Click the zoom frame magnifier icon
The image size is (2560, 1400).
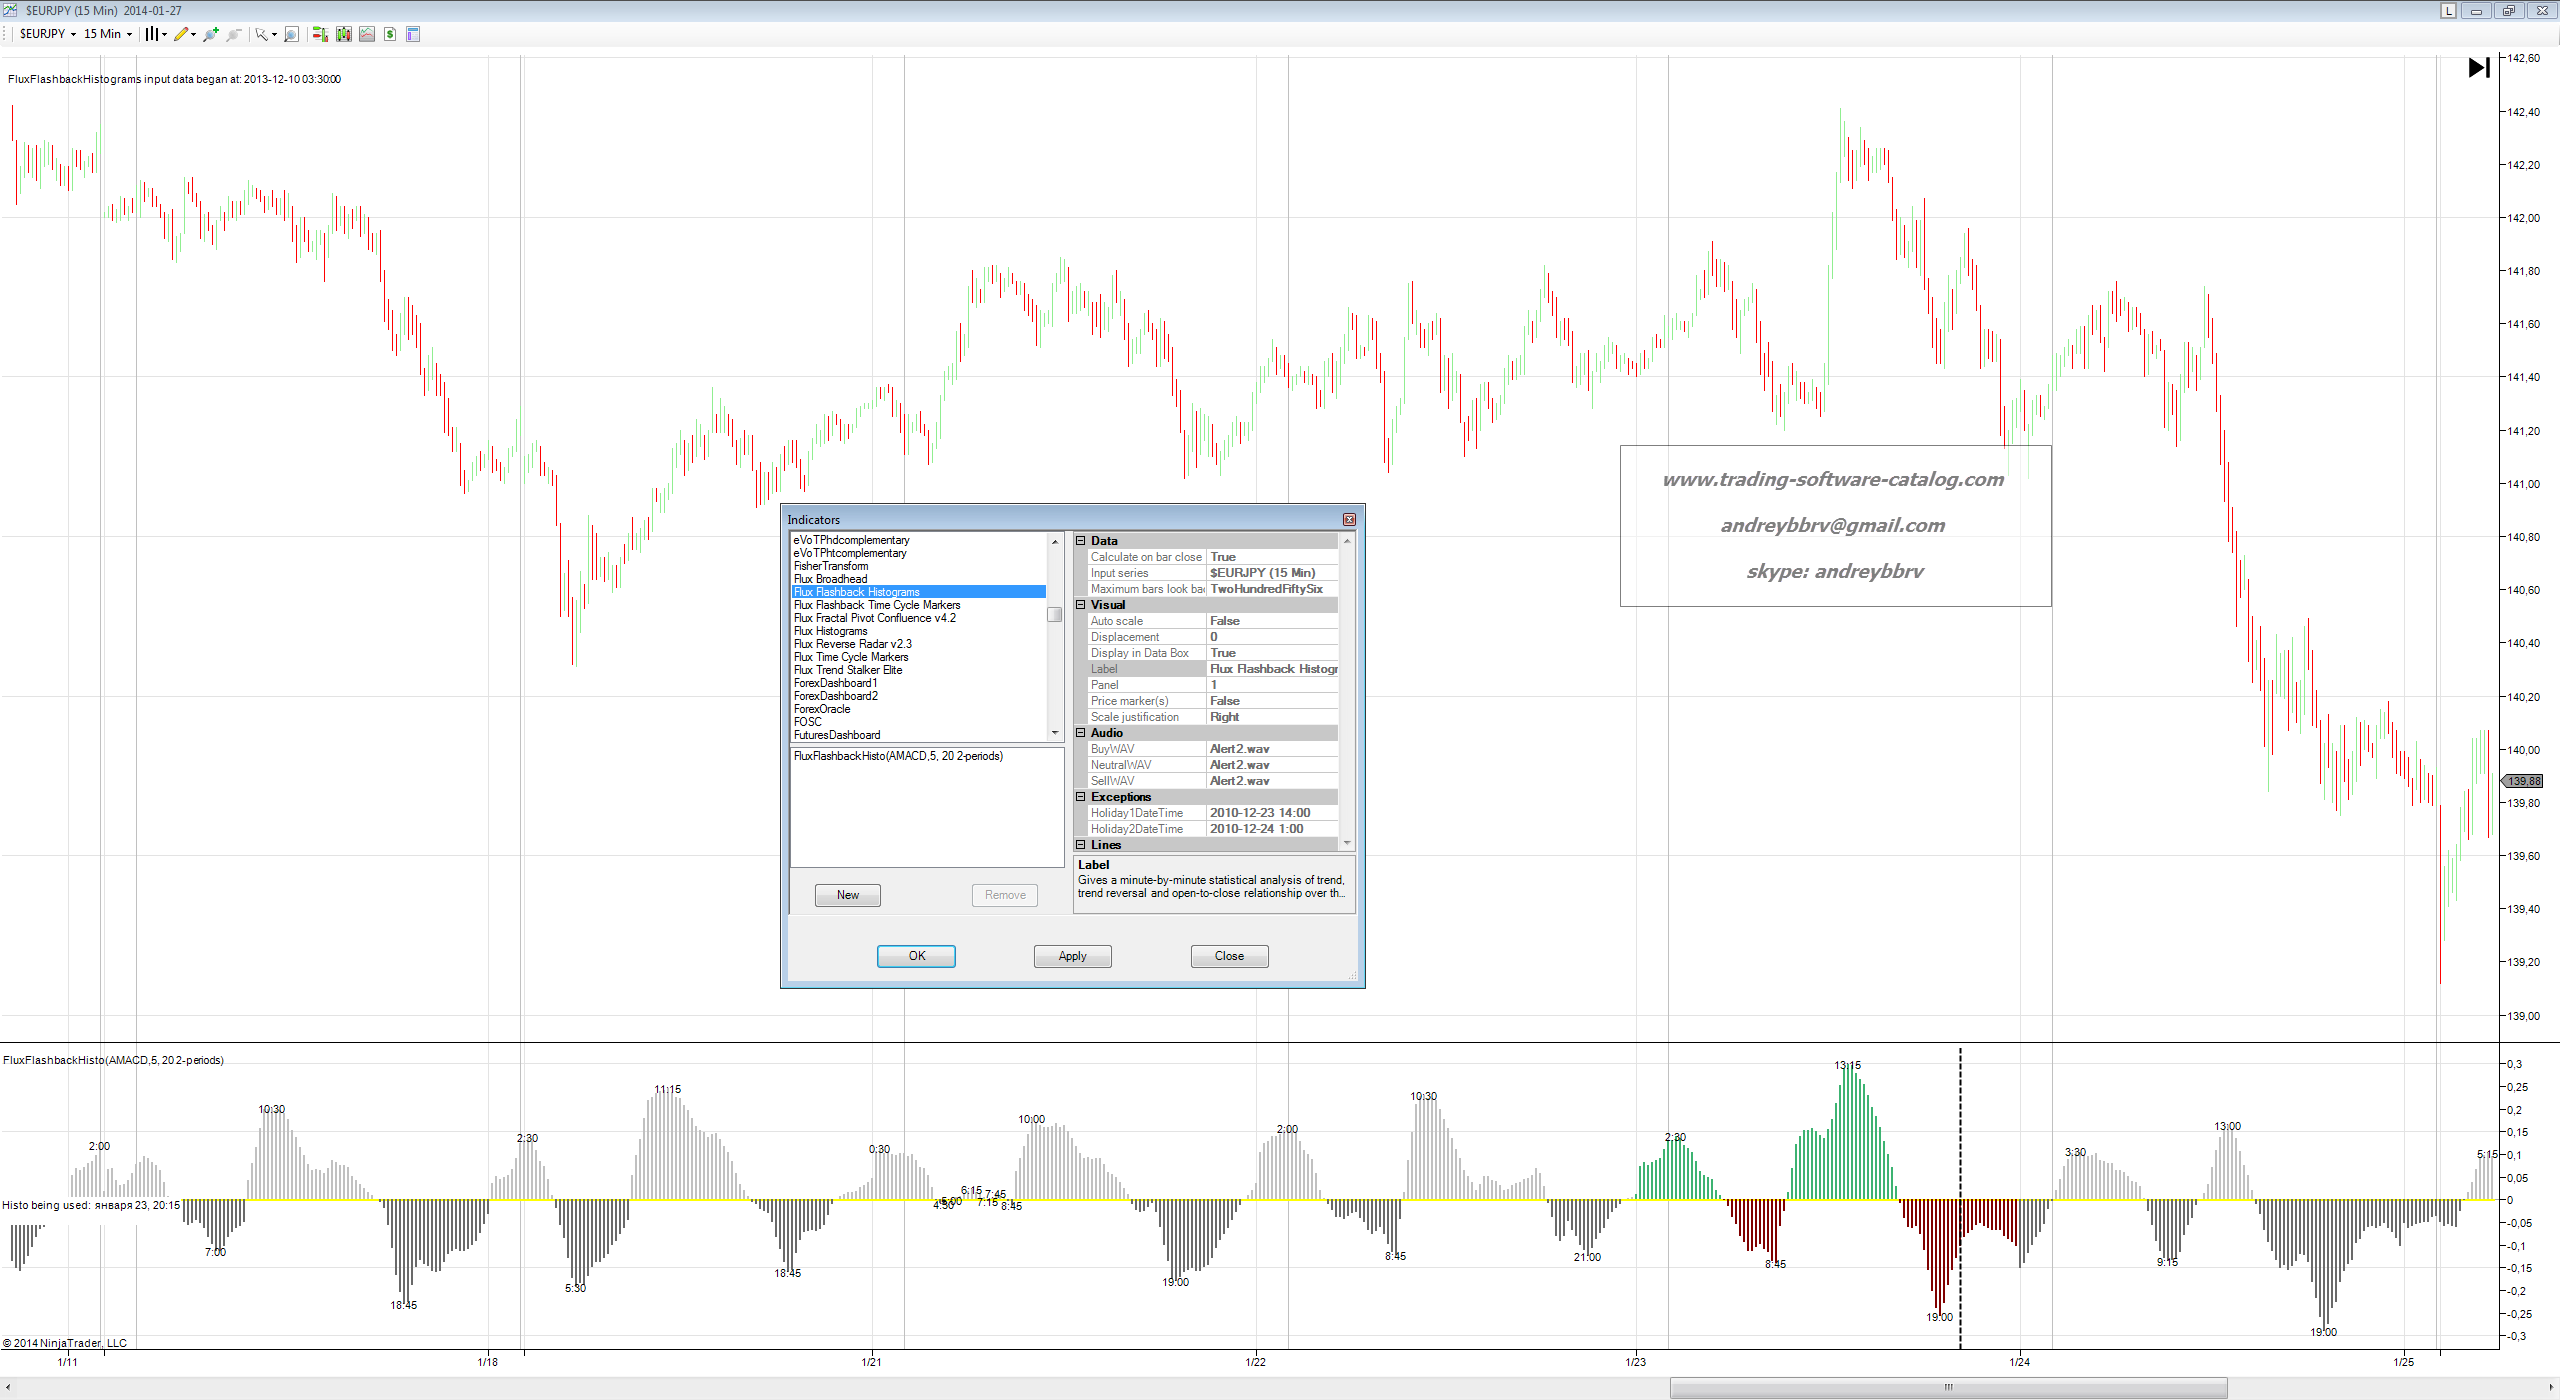[291, 34]
